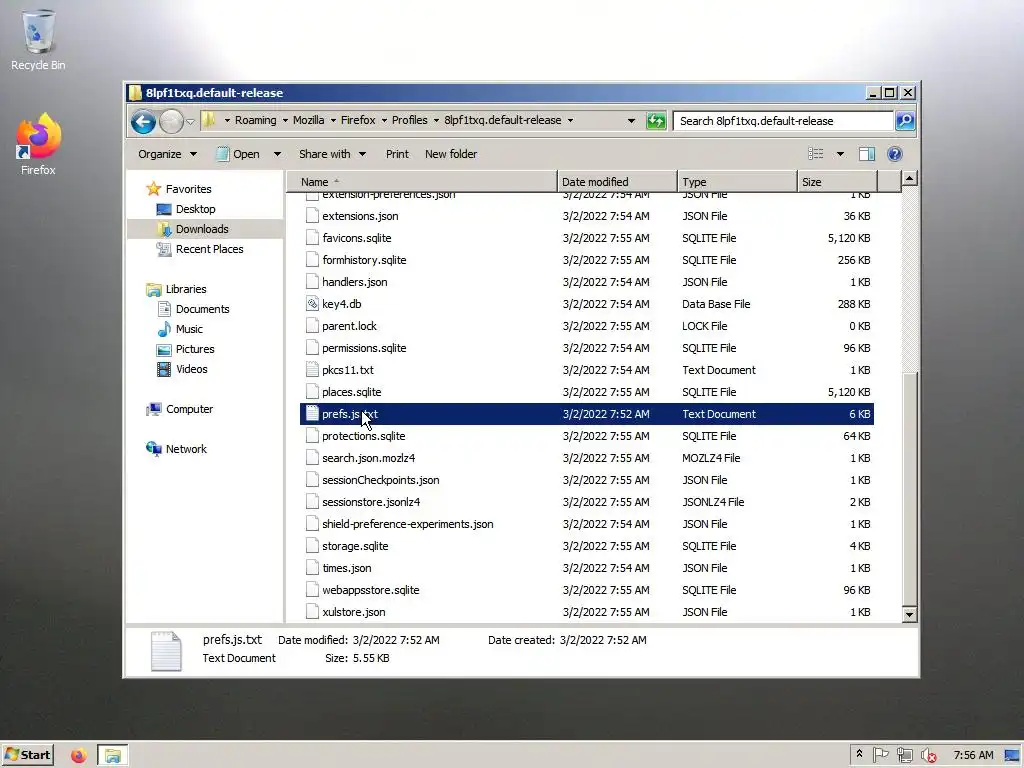
Task: Click the Favorites star icon
Action: pyautogui.click(x=153, y=189)
